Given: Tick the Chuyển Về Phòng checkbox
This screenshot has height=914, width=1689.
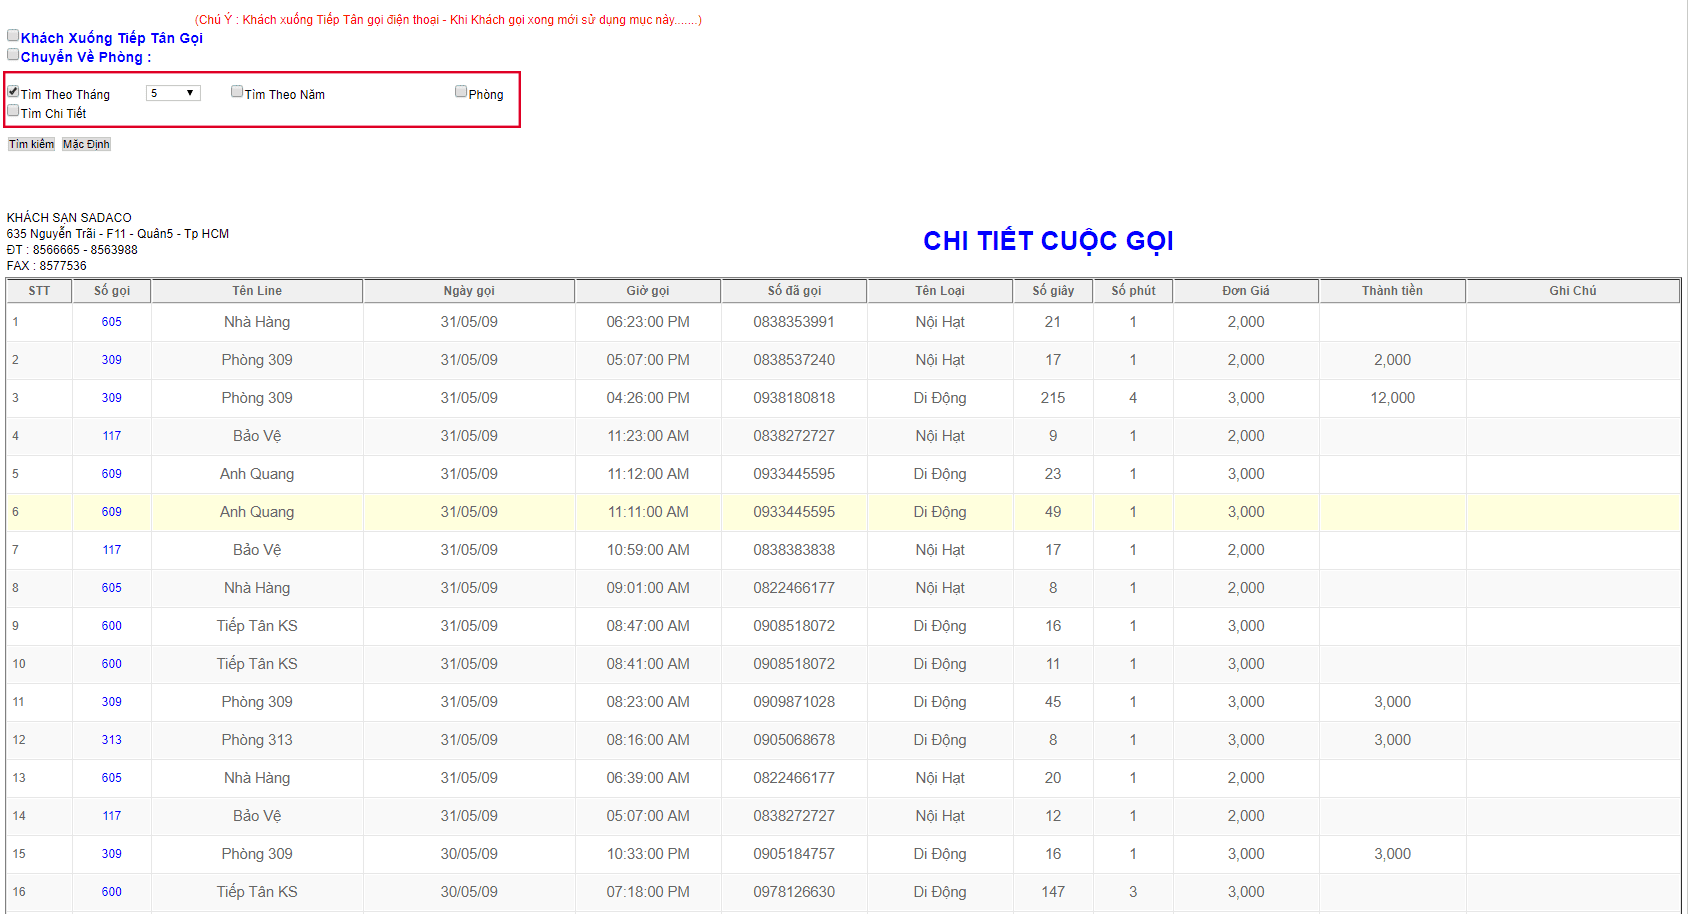Looking at the screenshot, I should tap(13, 55).
